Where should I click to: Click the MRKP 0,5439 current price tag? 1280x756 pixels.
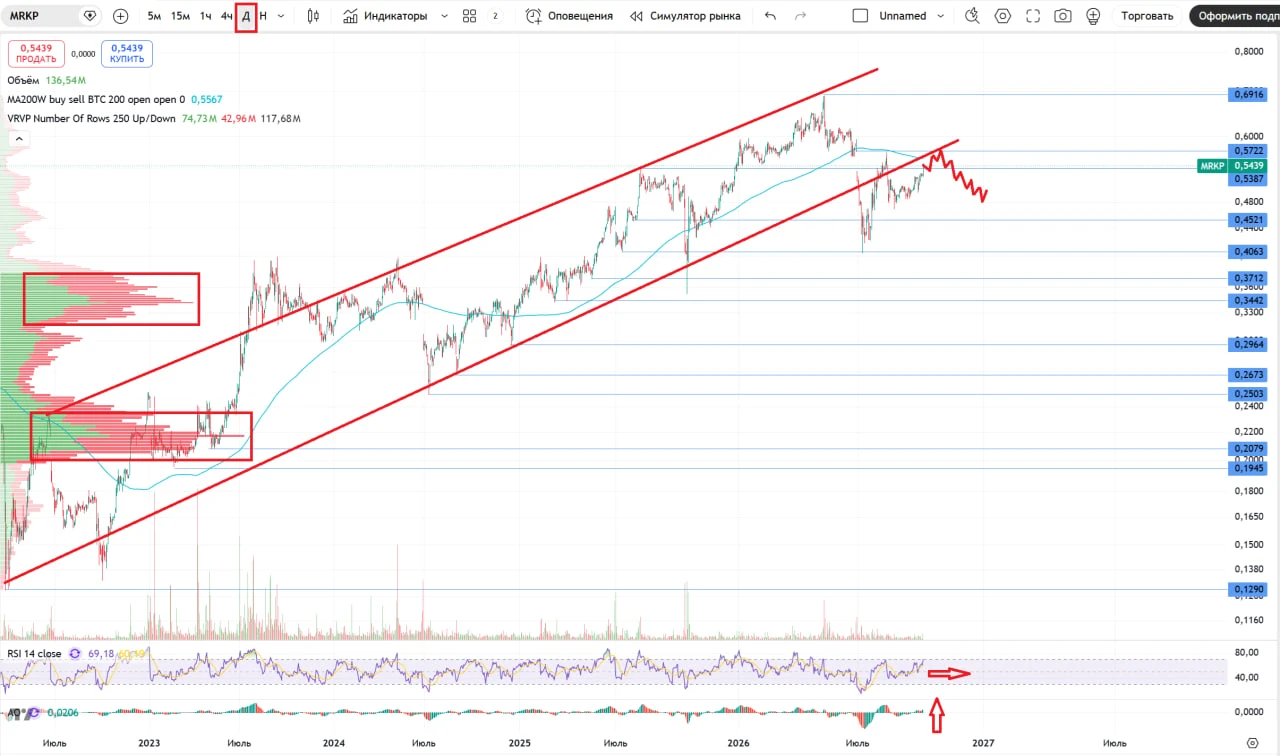tap(1233, 165)
